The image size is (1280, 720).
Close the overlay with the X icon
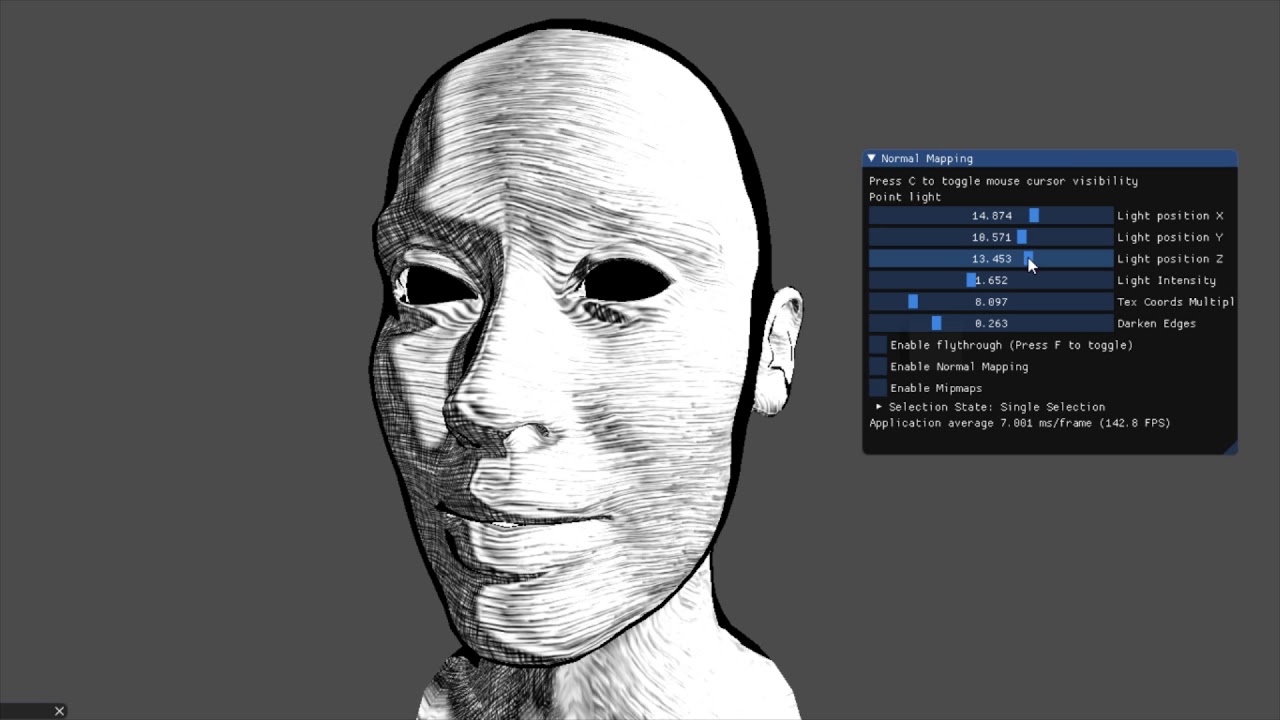59,711
